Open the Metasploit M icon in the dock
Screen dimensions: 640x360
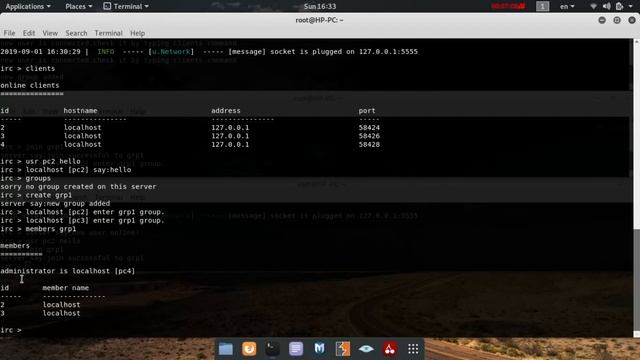[319, 349]
